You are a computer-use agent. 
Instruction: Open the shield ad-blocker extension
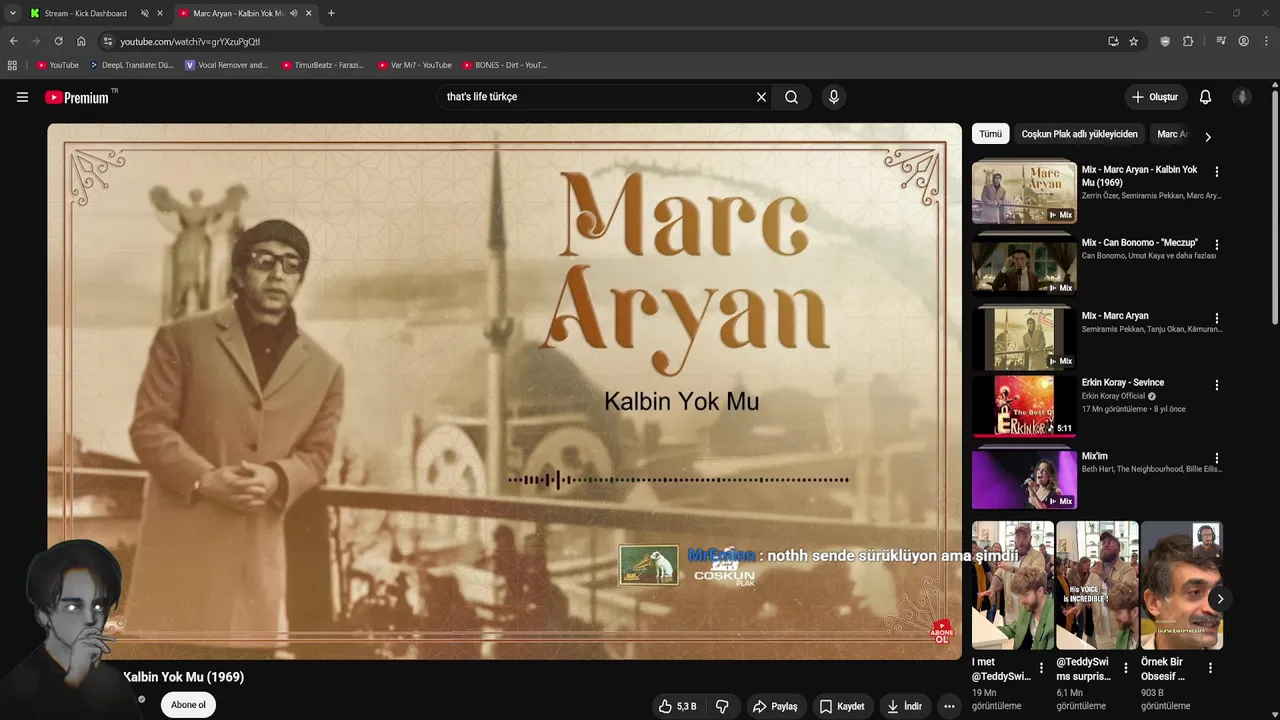point(1165,41)
